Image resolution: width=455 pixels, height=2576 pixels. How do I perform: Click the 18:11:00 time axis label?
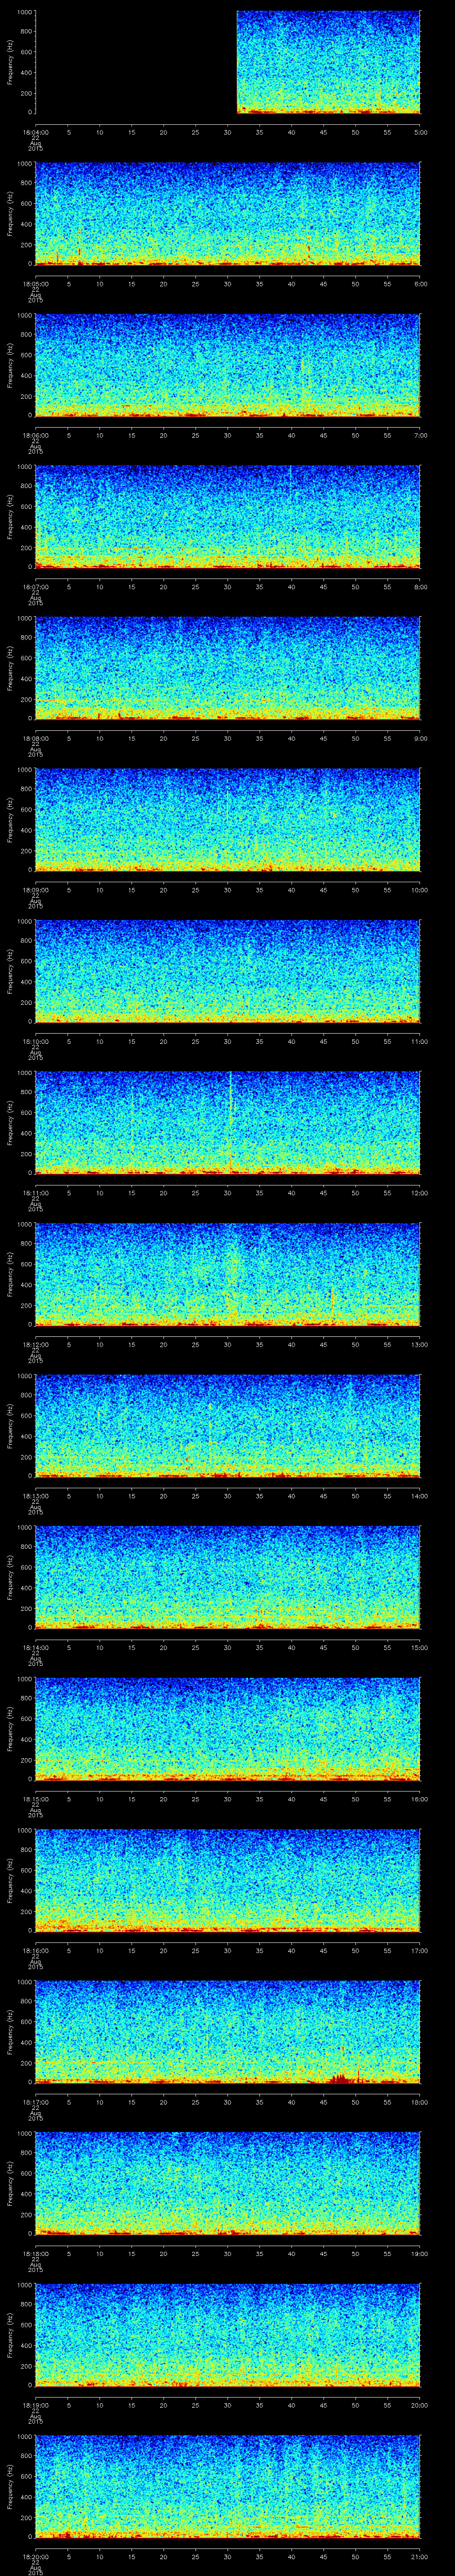tap(35, 1193)
